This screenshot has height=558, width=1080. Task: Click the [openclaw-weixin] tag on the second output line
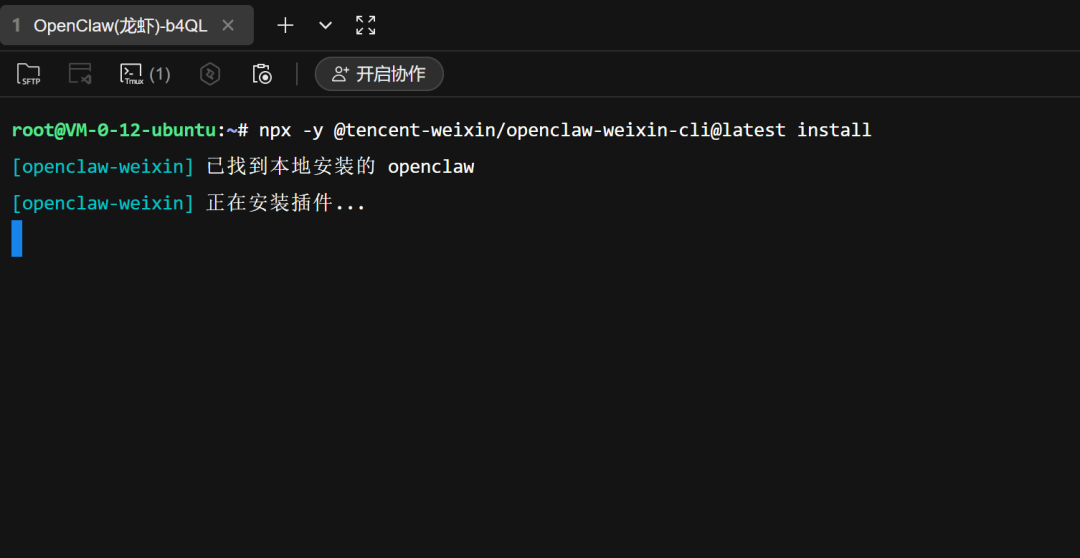point(103,204)
